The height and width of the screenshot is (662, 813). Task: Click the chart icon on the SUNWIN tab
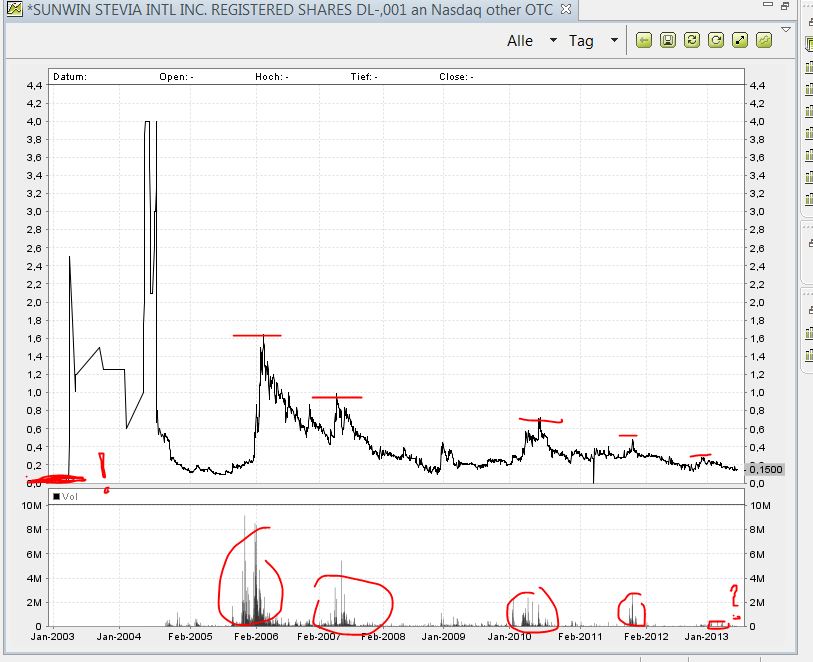[14, 9]
